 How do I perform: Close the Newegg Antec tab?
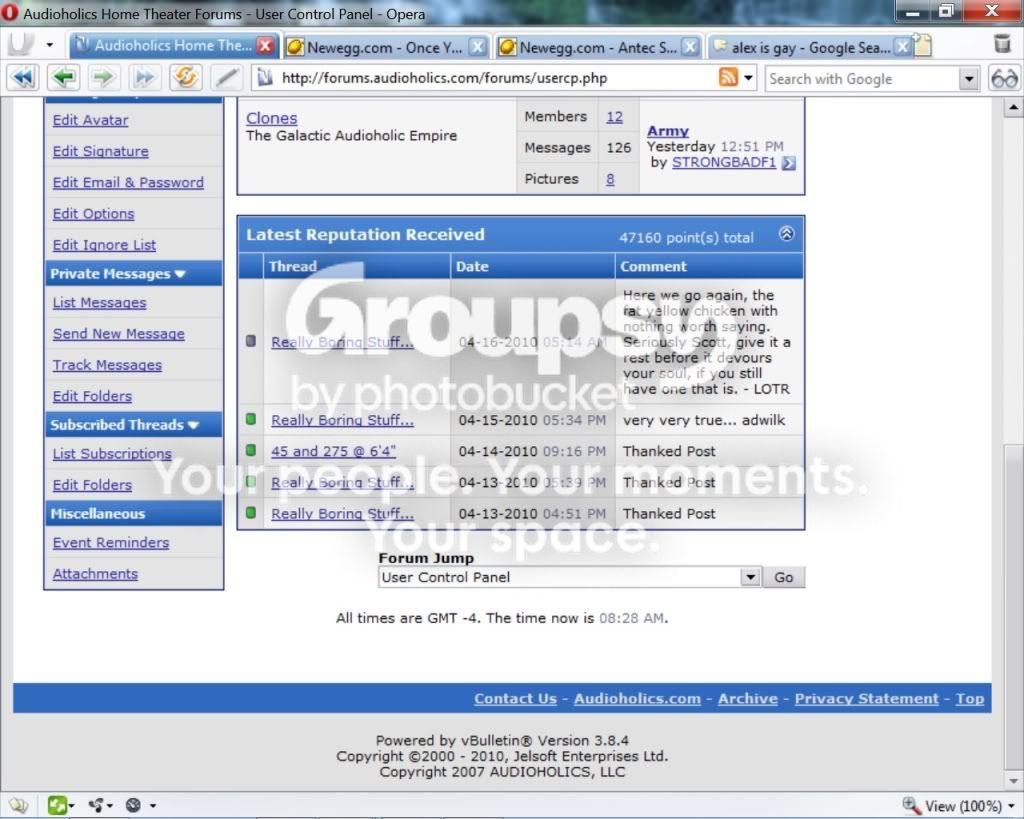point(690,47)
